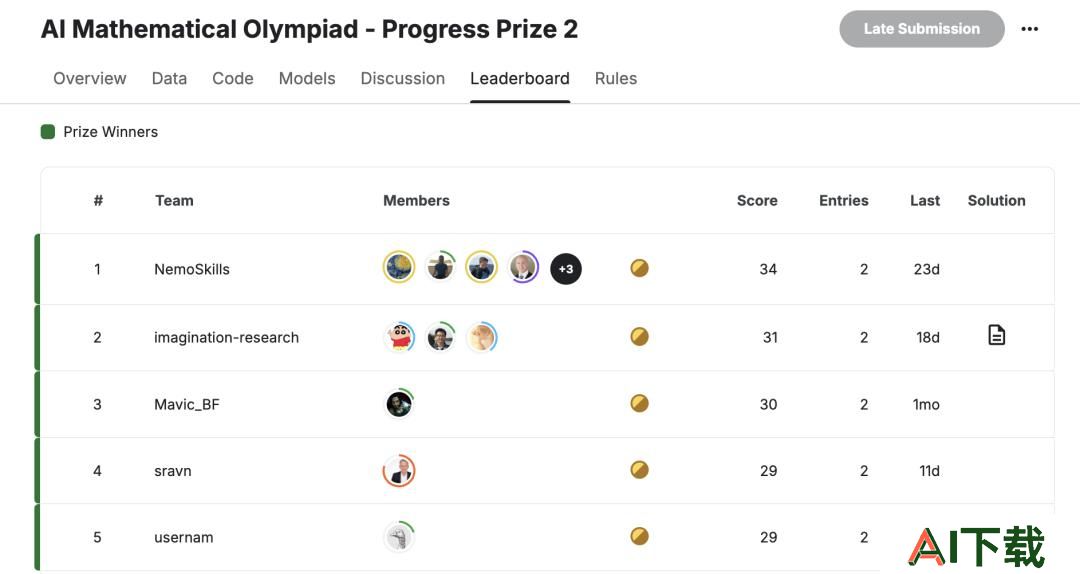
Task: Open imagination-research solution document icon
Action: 996,335
